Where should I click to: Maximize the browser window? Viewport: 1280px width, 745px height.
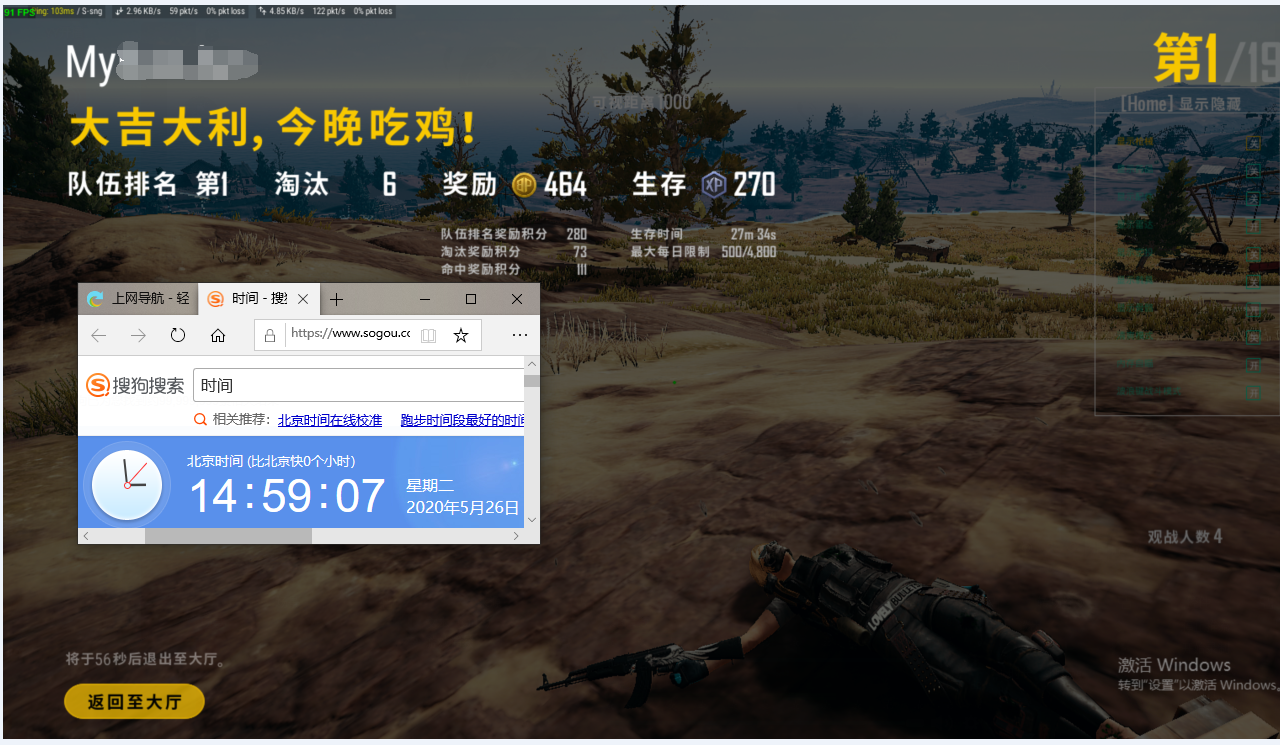pyautogui.click(x=471, y=299)
